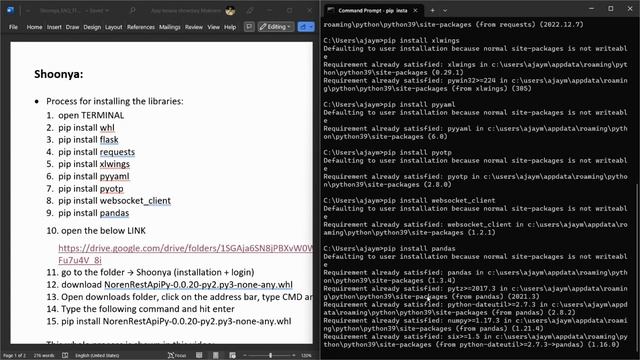Click the Word application icon in title bar
This screenshot has height=360, width=640.
pyautogui.click(x=11, y=10)
